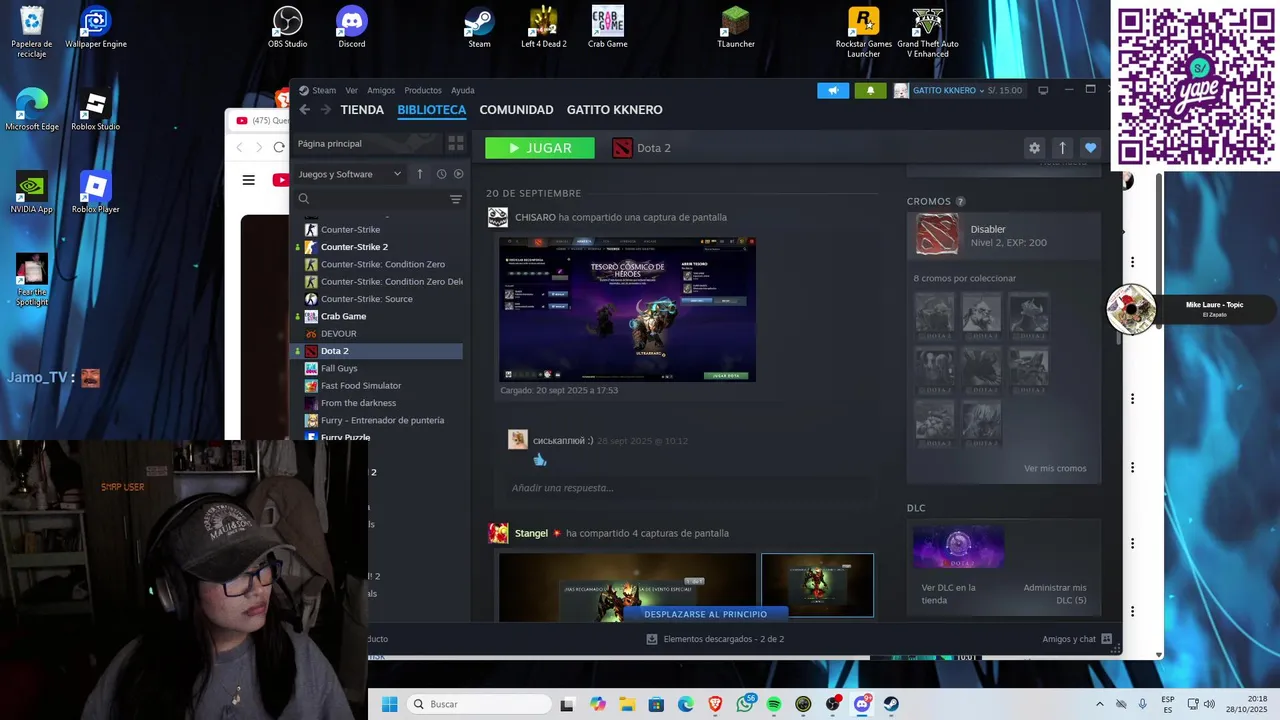
Task: Open TLauncher desktop icon
Action: 735,27
